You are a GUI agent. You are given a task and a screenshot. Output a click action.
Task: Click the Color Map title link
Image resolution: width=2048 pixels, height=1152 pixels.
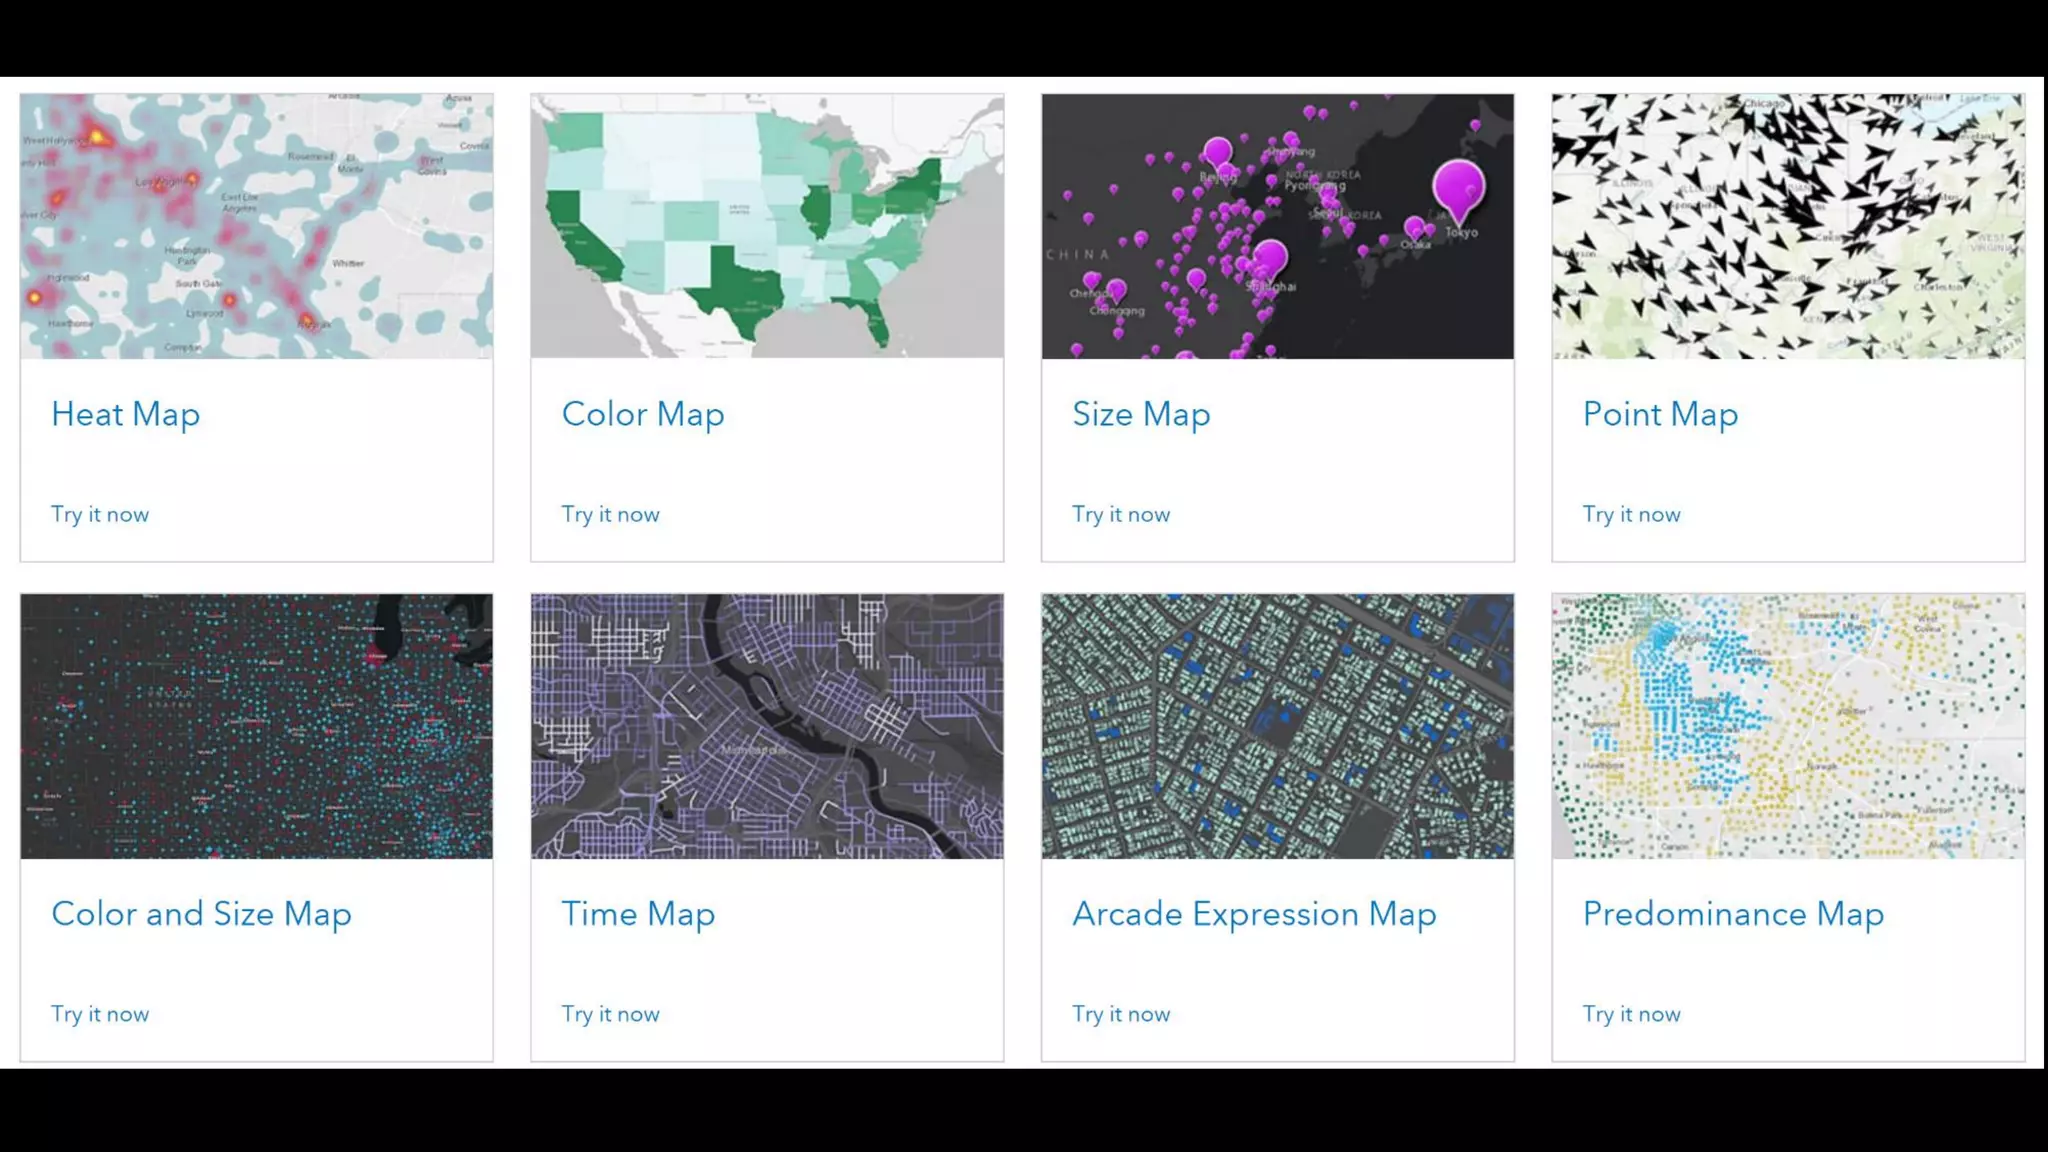642,414
